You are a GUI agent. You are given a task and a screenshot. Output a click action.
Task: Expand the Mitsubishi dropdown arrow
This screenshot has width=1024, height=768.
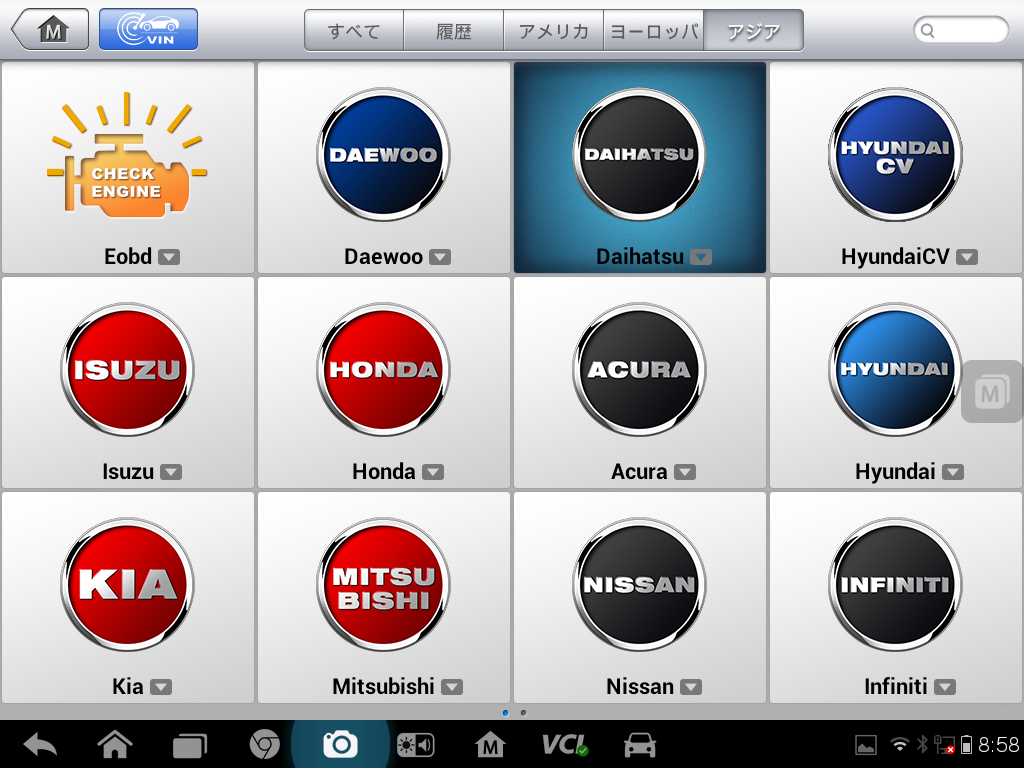point(451,687)
